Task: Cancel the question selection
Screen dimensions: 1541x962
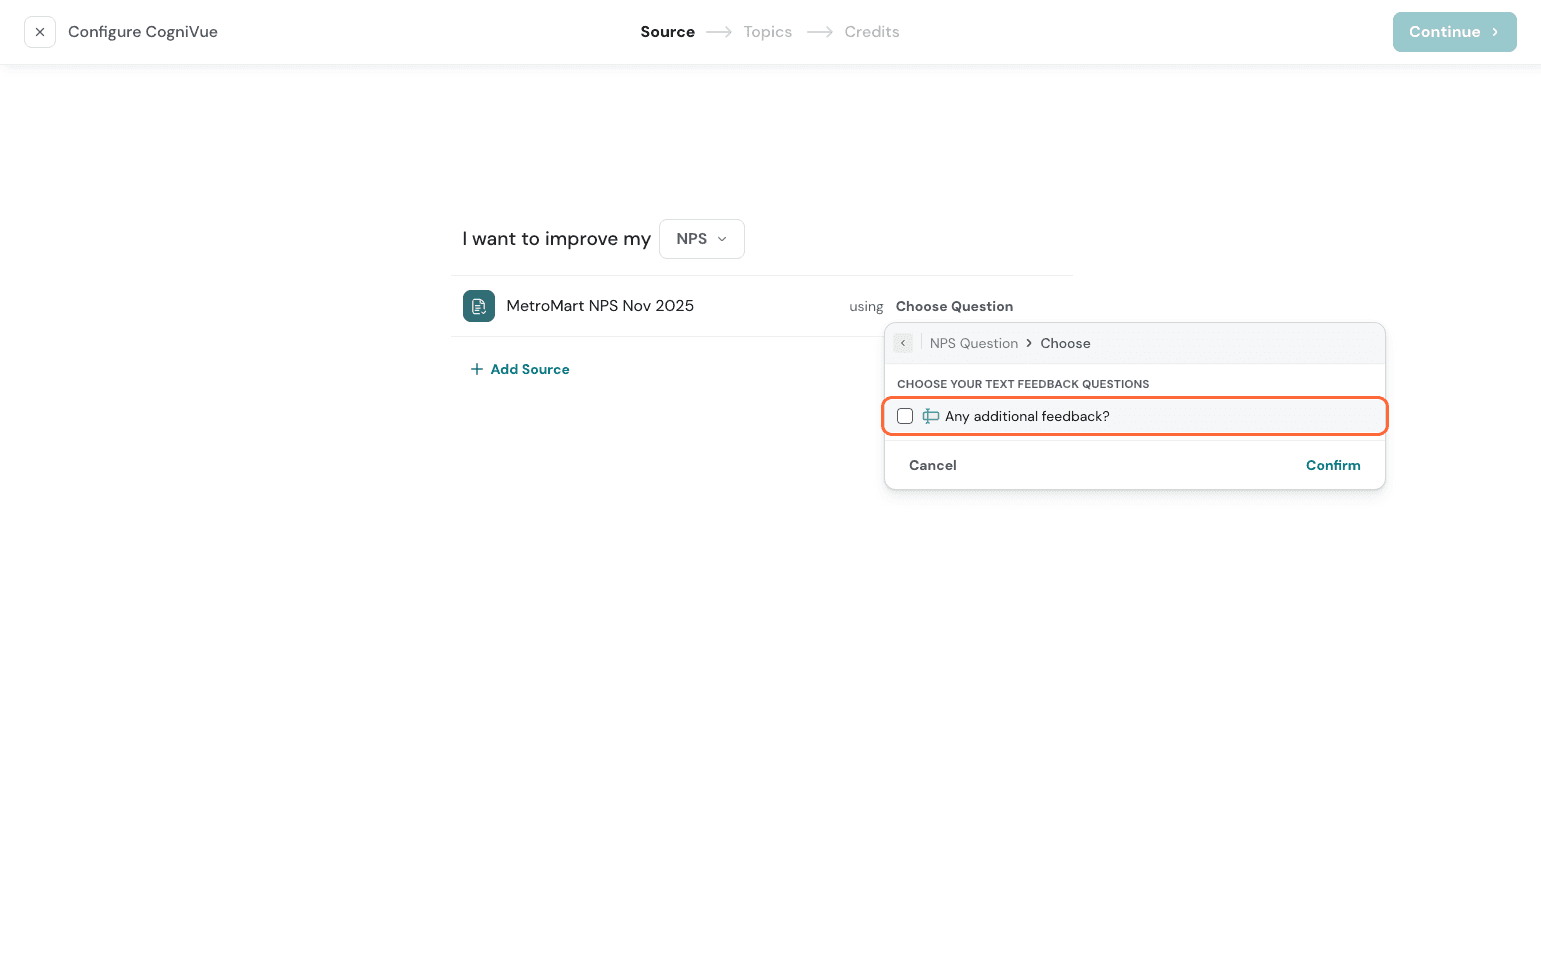Action: click(x=932, y=465)
